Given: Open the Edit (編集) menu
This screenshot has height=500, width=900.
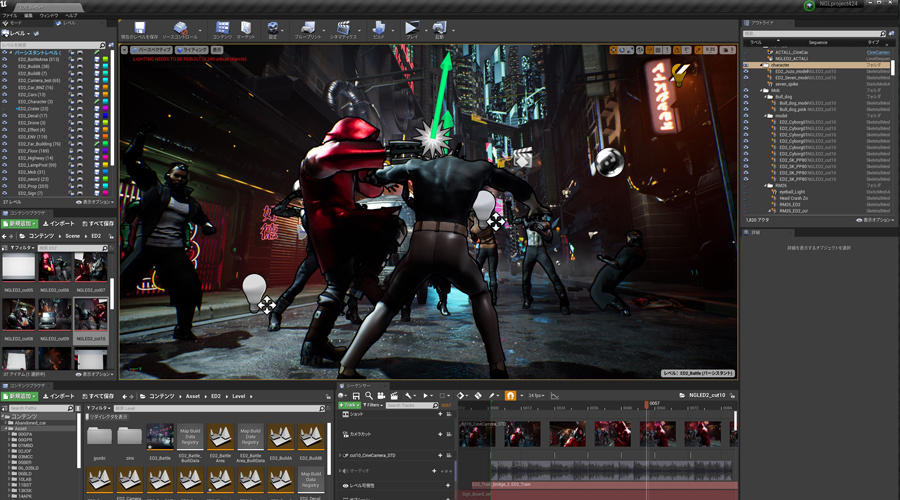Looking at the screenshot, I should (x=28, y=15).
